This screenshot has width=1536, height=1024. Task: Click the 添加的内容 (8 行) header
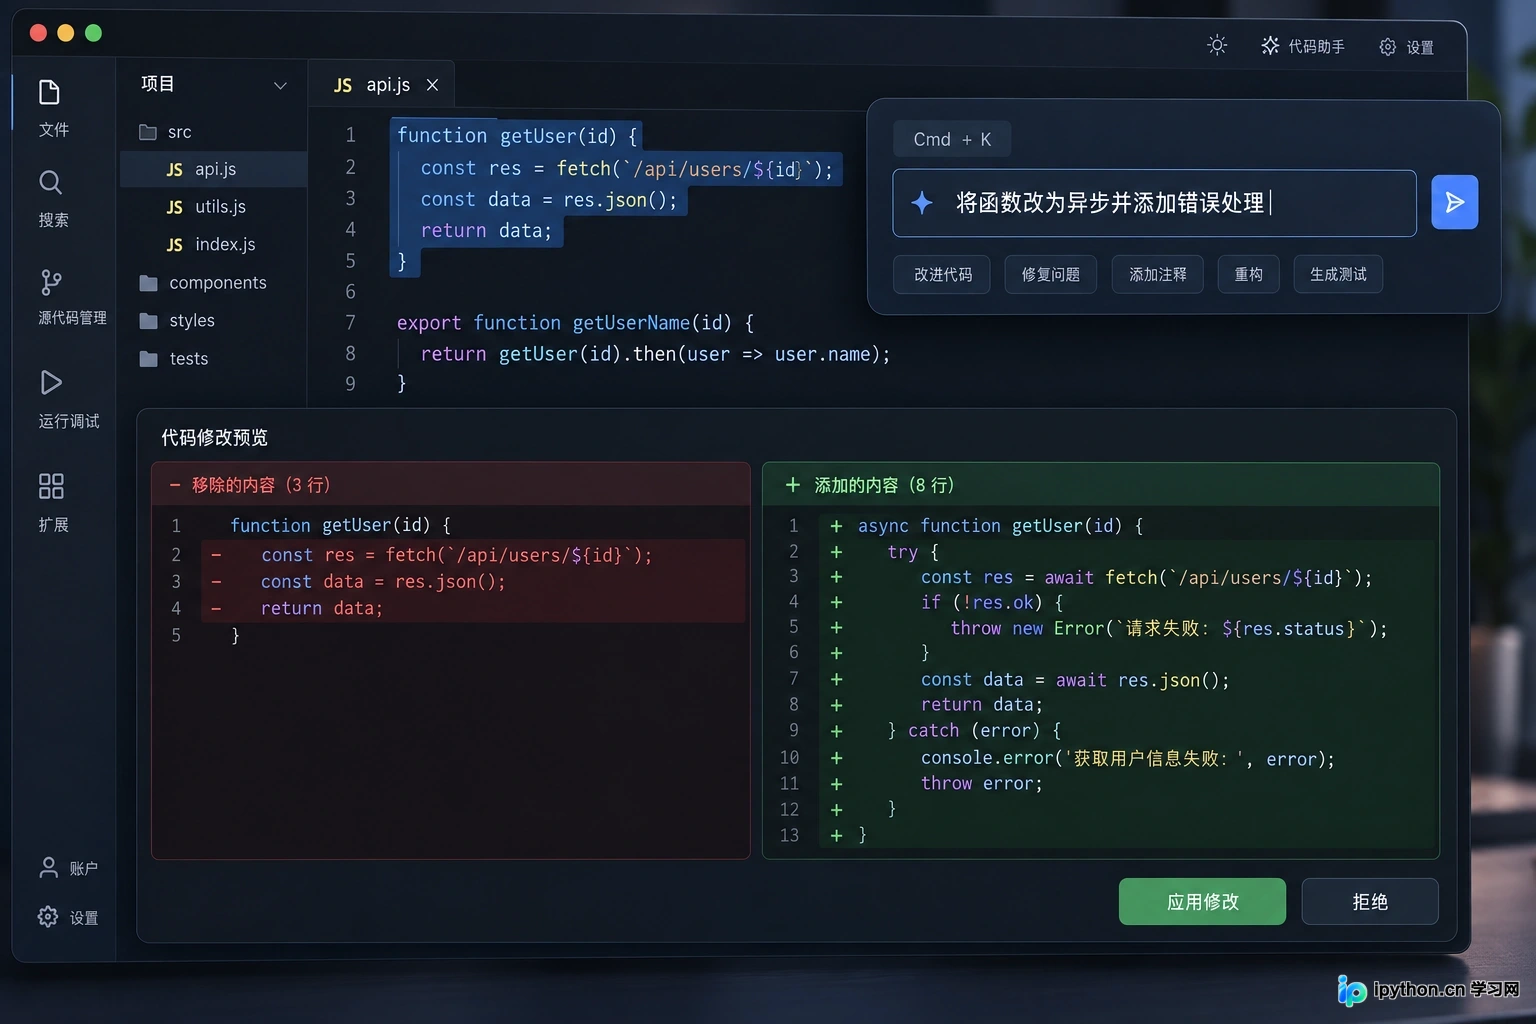1100,485
